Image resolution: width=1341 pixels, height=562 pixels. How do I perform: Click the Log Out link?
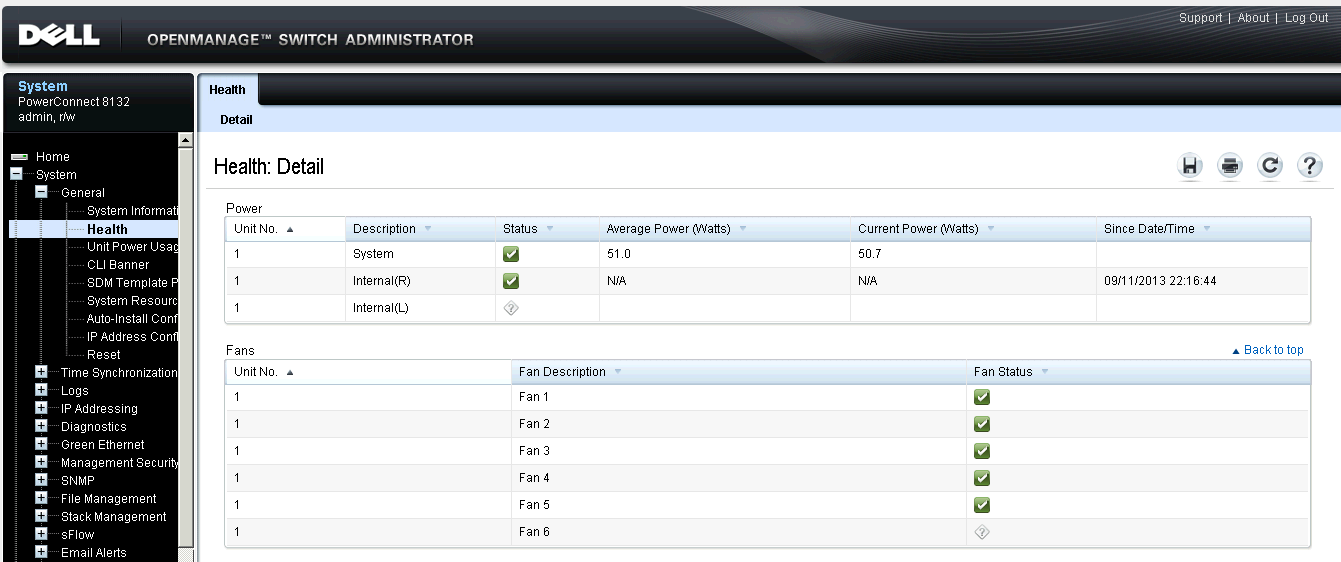click(x=1306, y=18)
